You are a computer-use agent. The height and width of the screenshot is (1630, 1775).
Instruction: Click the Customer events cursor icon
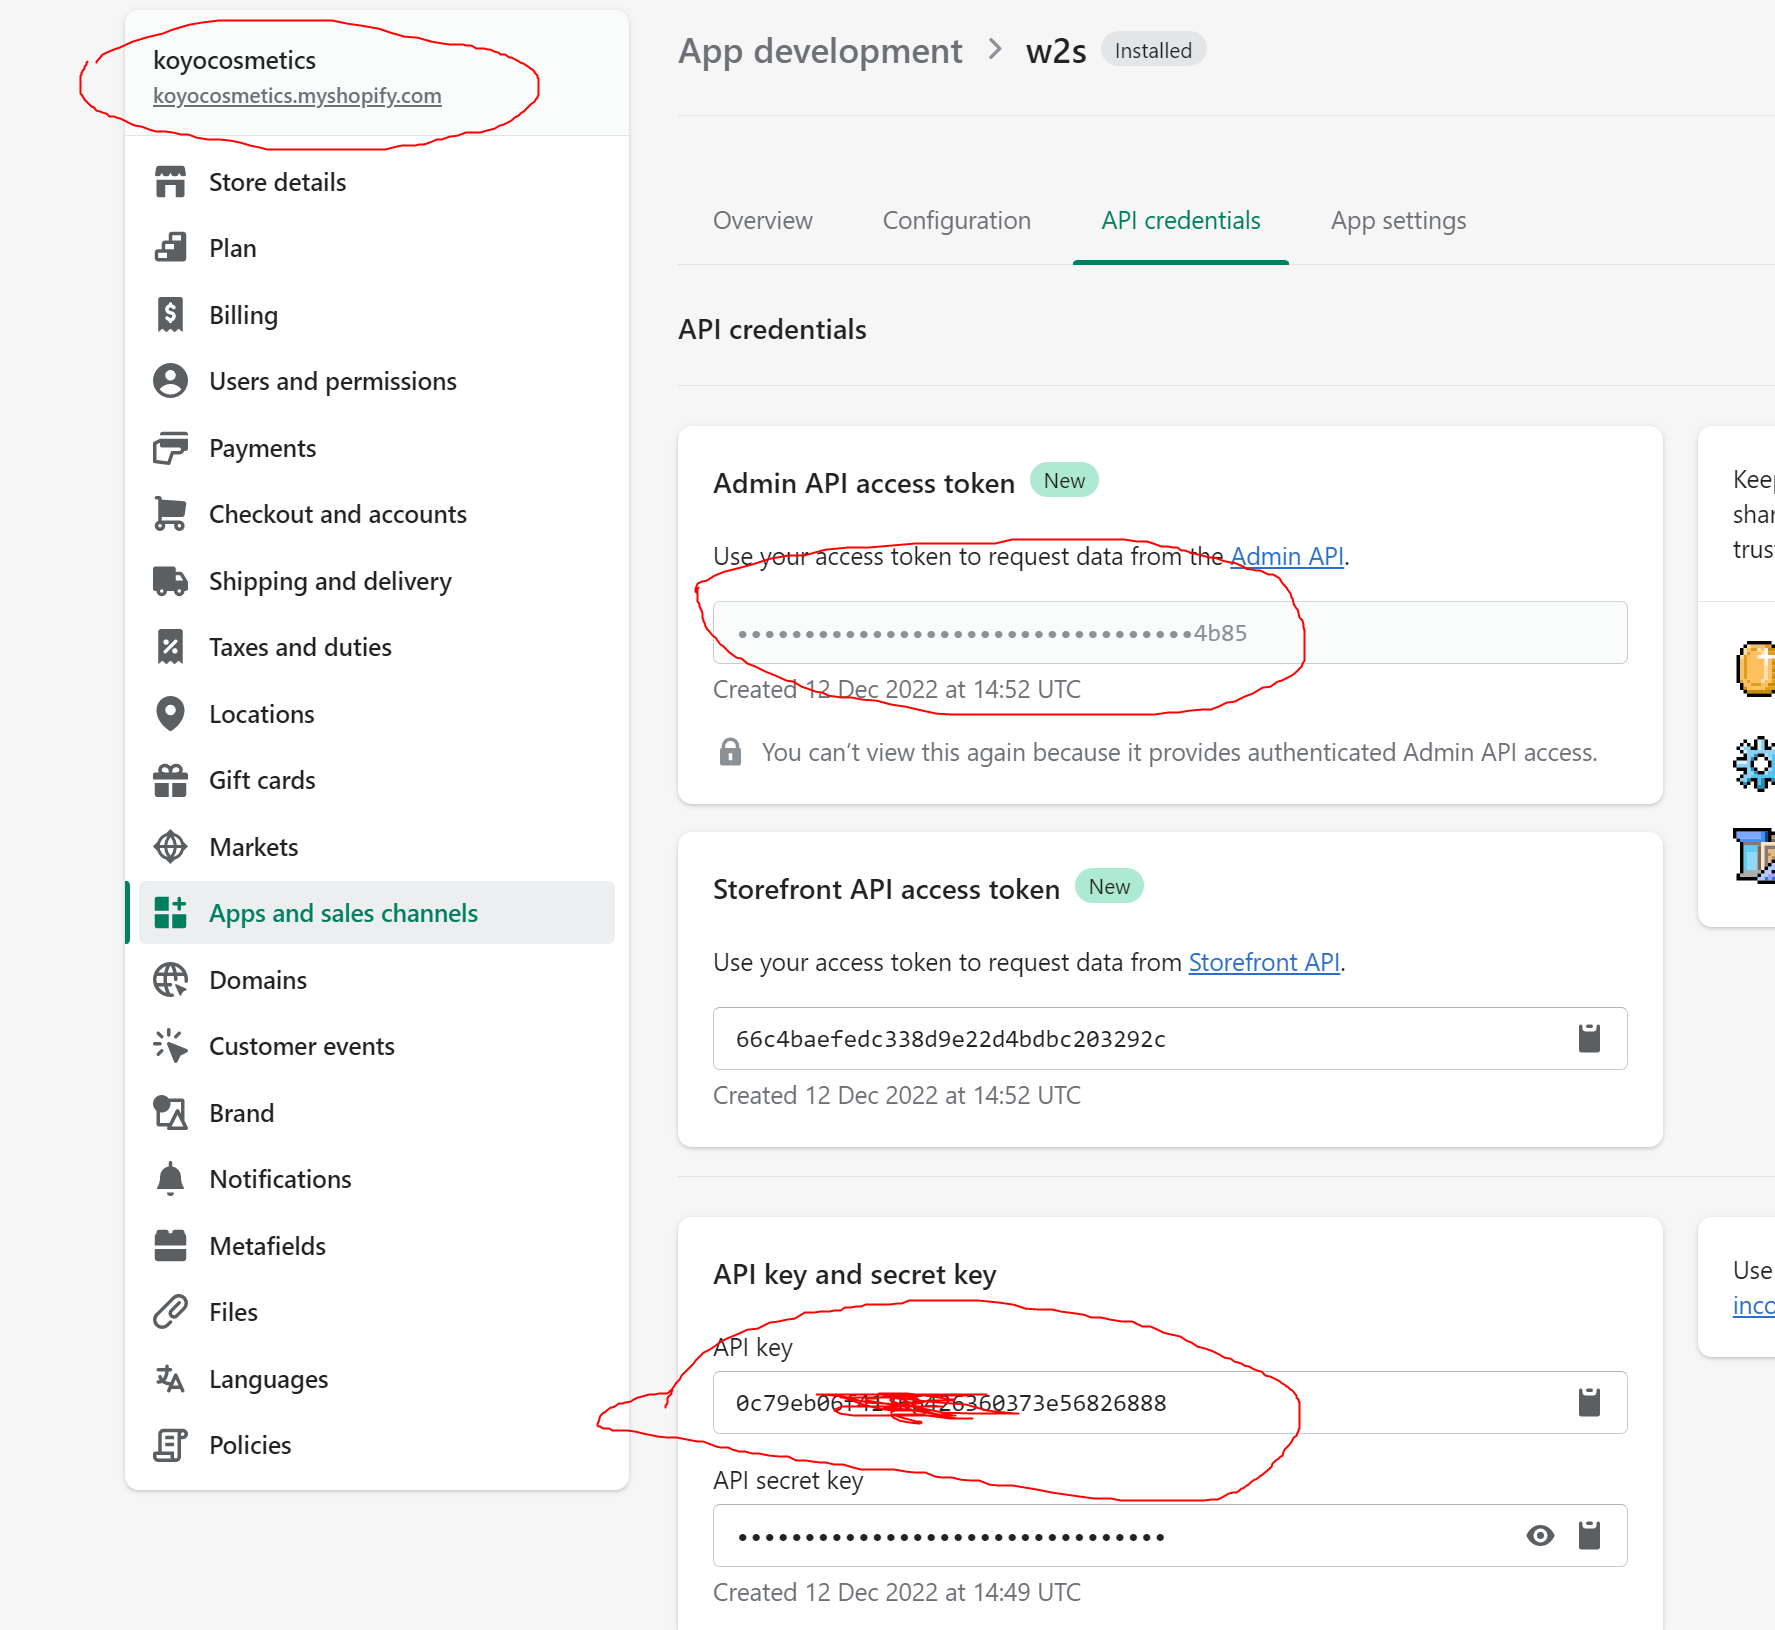coord(170,1046)
